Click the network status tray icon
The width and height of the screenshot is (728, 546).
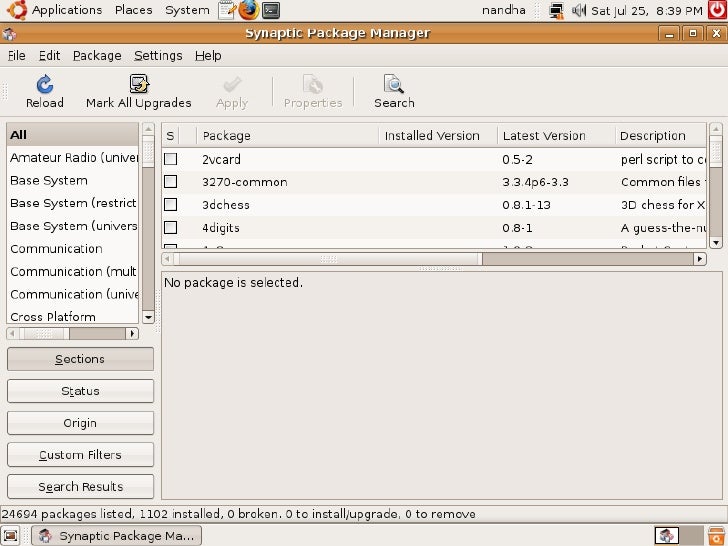click(556, 10)
